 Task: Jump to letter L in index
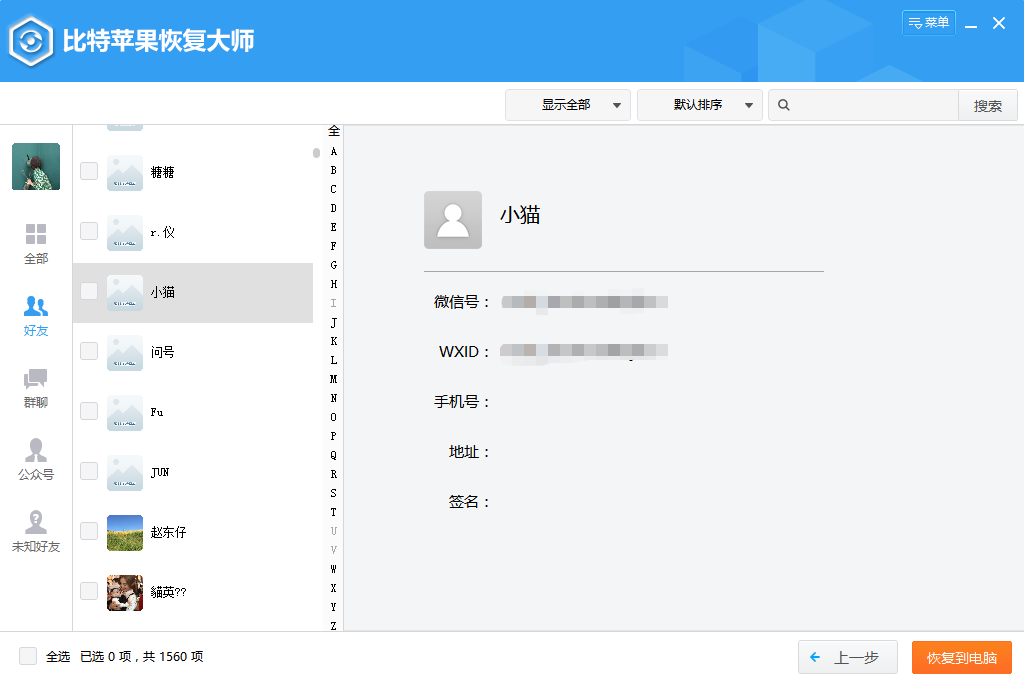click(x=334, y=360)
